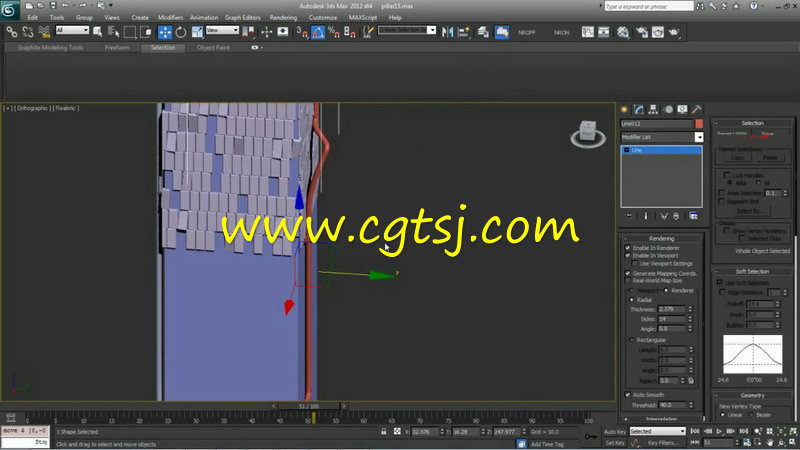Click Select and Manipulate icon
Screen dimensions: 800x450
pyautogui.click(x=266, y=32)
